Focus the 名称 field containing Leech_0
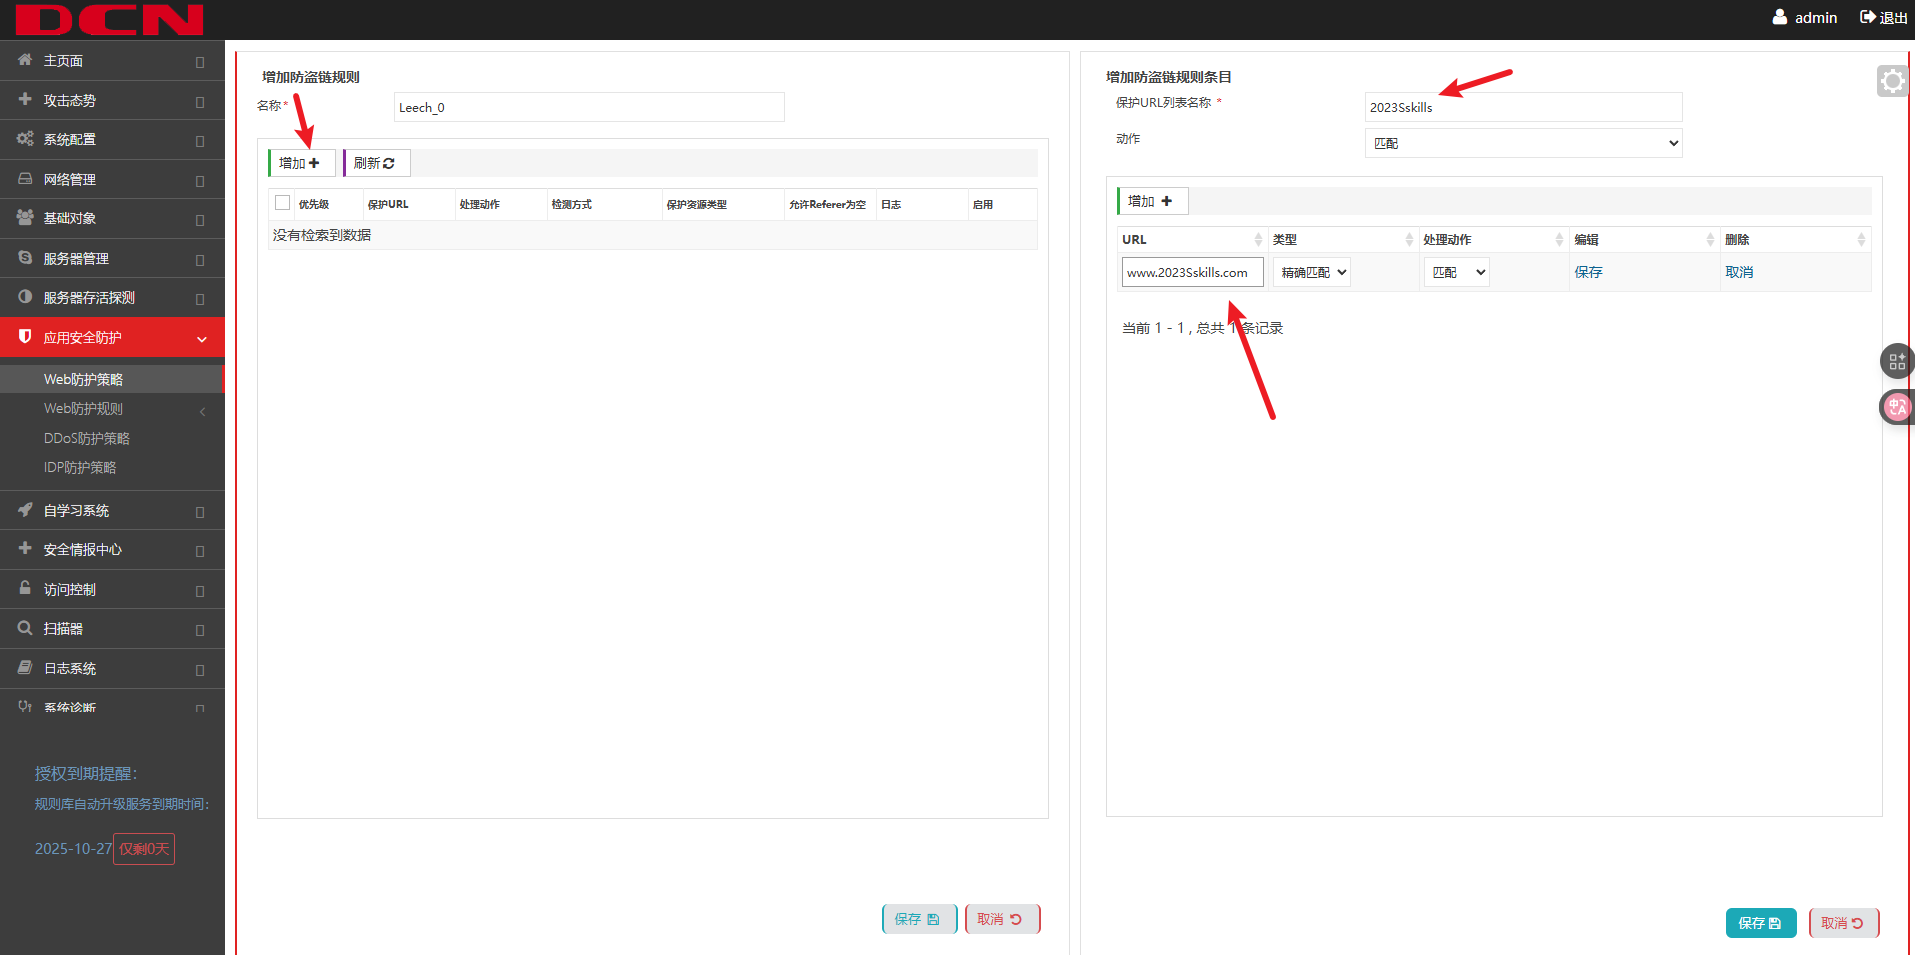The height and width of the screenshot is (955, 1915). point(589,107)
